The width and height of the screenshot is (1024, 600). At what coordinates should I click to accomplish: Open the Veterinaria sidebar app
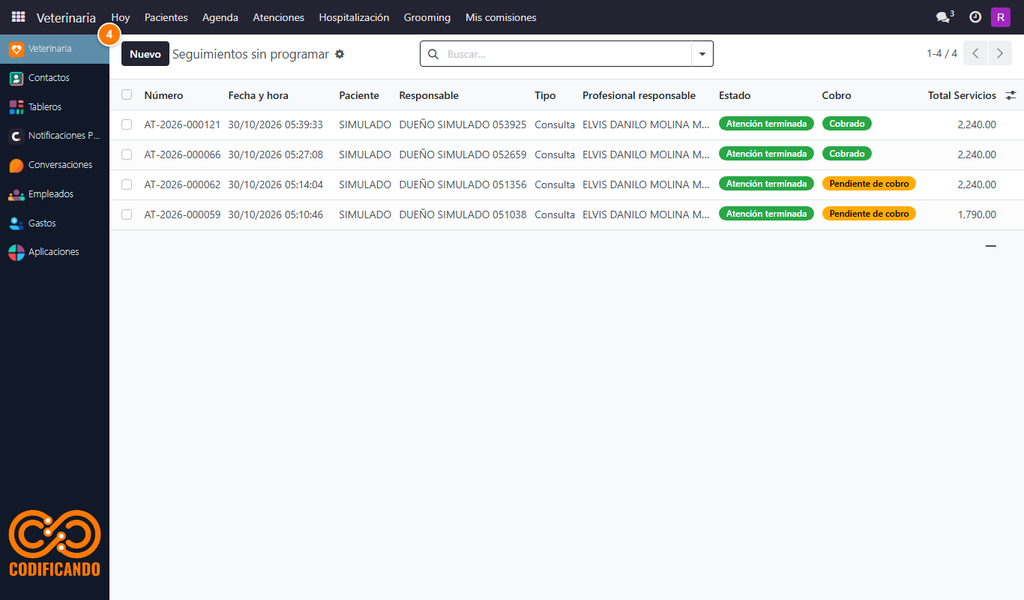coord(55,49)
